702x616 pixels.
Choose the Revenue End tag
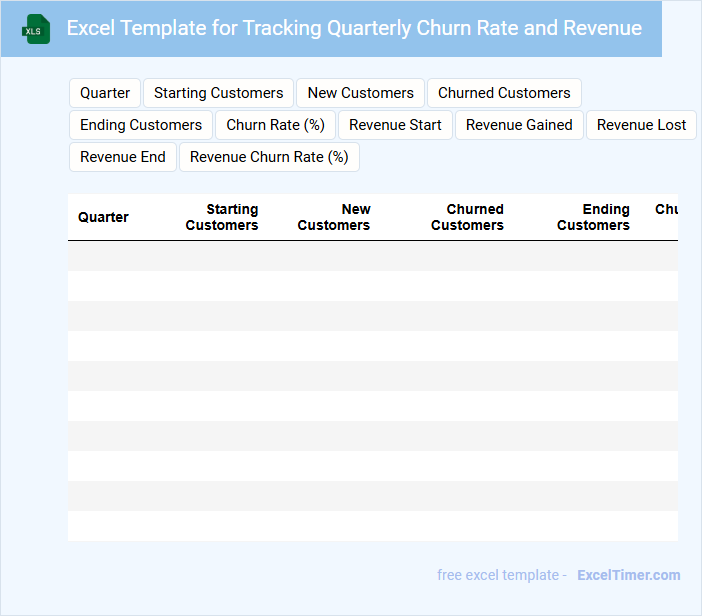point(123,157)
